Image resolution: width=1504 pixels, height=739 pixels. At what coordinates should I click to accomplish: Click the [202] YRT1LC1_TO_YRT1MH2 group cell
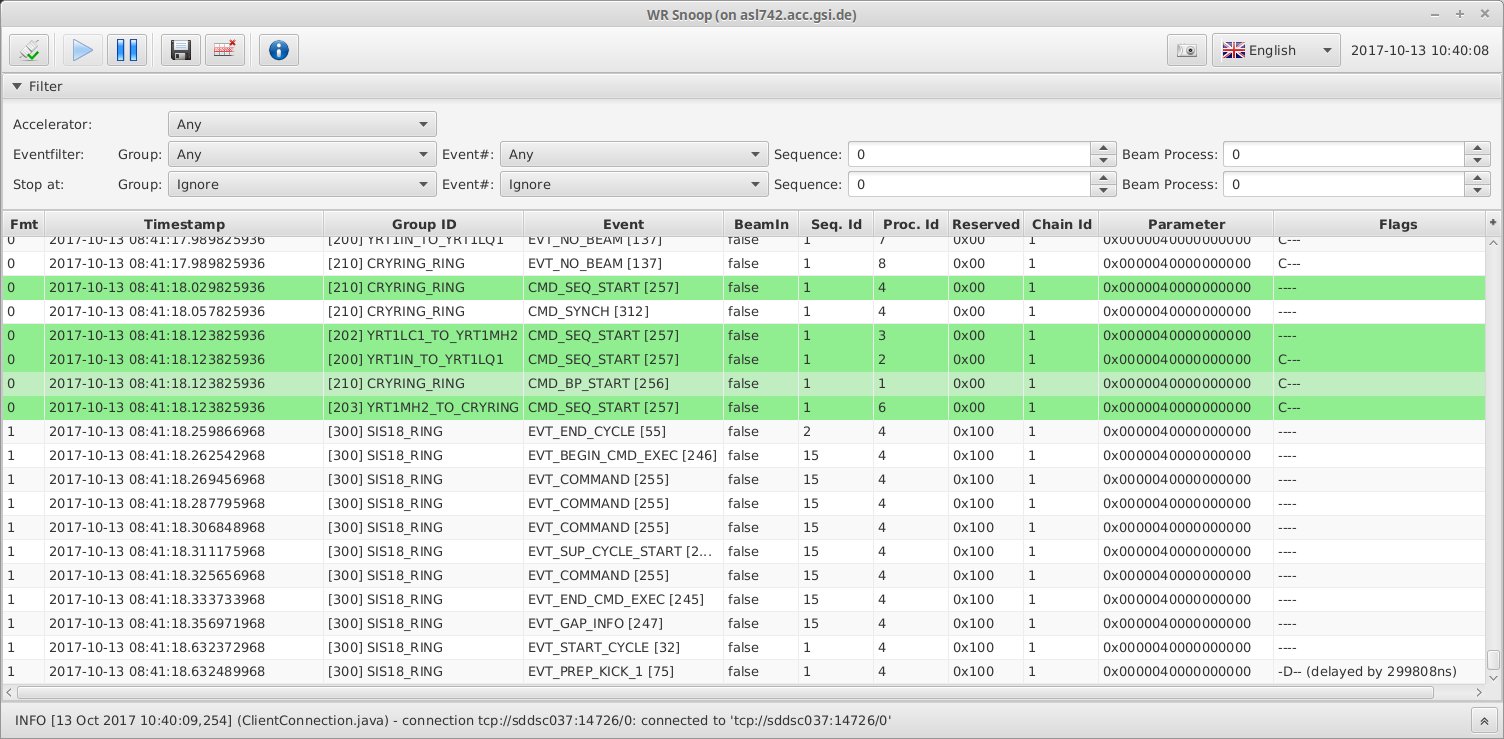pos(424,336)
